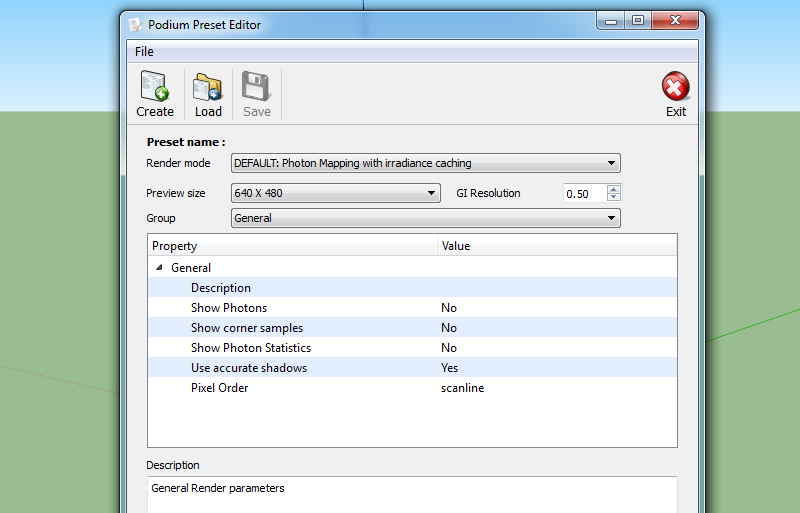The width and height of the screenshot is (800, 513).
Task: Open the Group dropdown
Action: coord(426,218)
